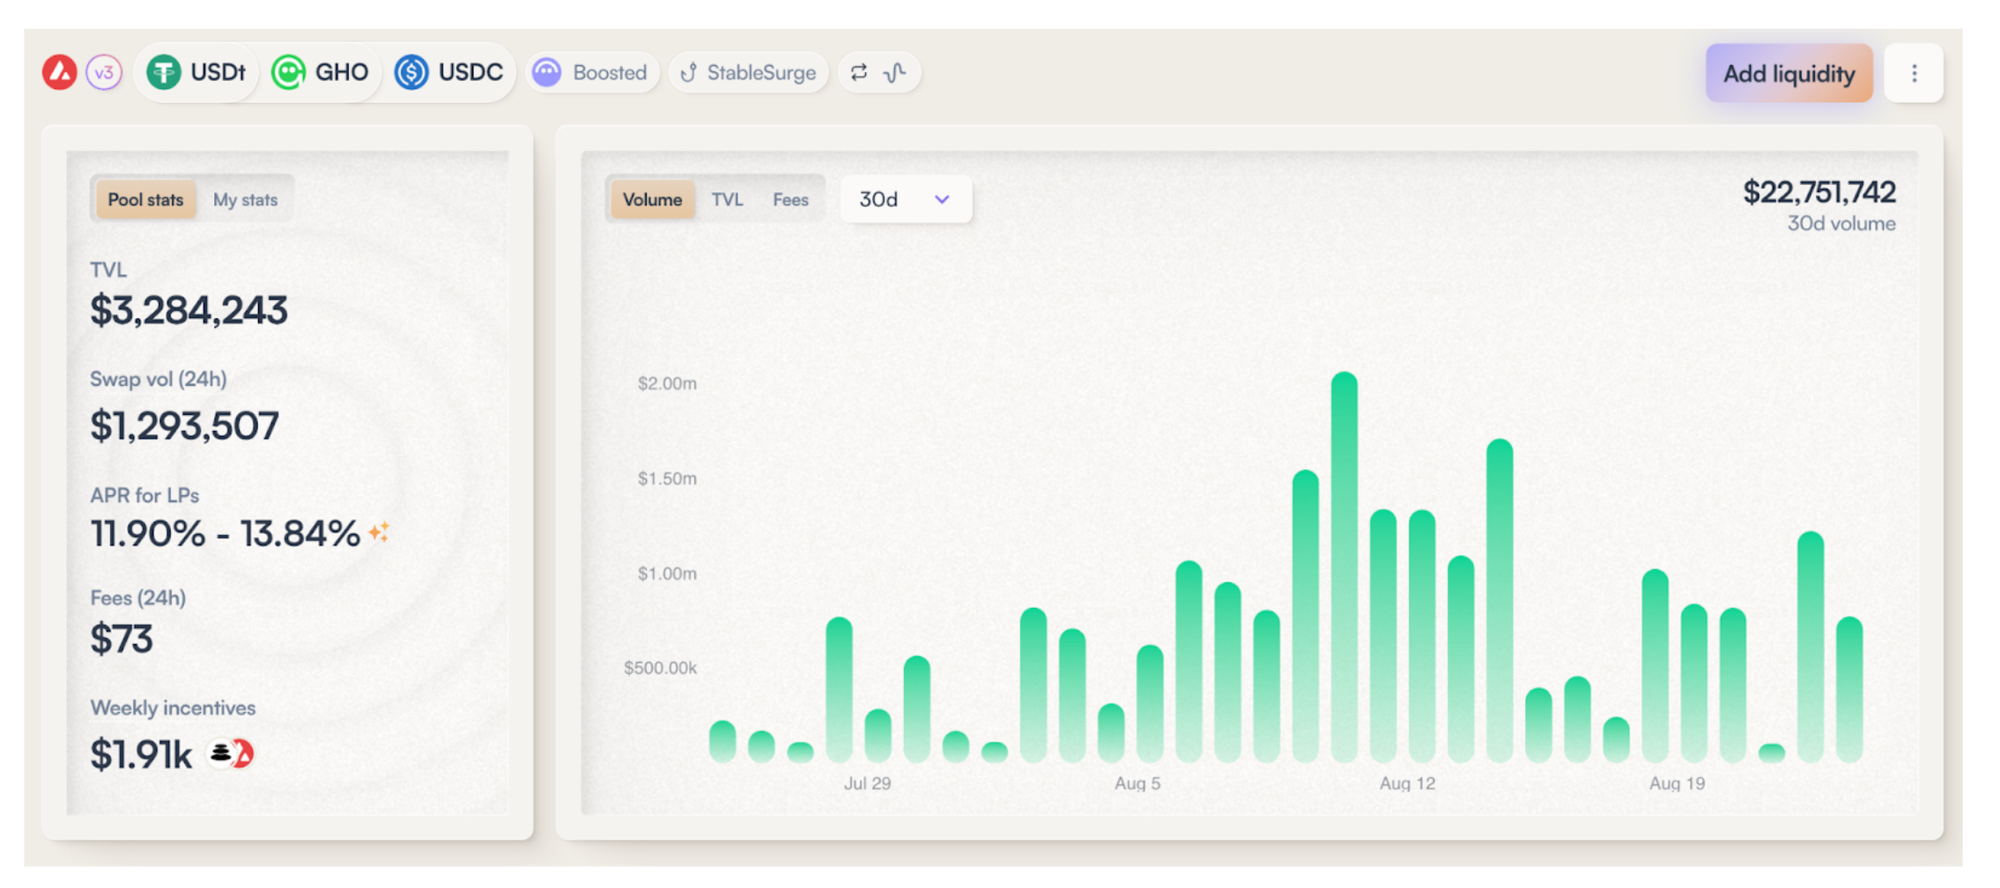This screenshot has height=888, width=2000.
Task: Expand the 30d time period dropdown
Action: pyautogui.click(x=905, y=199)
